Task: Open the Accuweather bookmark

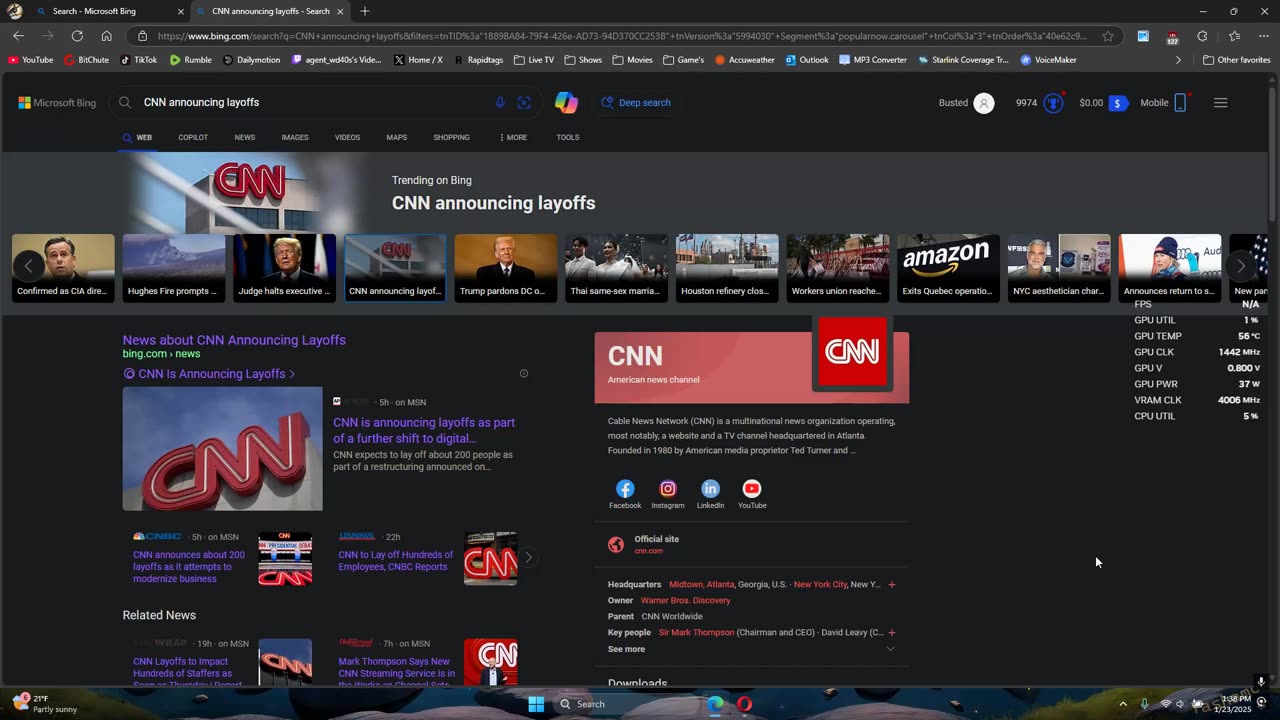Action: (745, 60)
